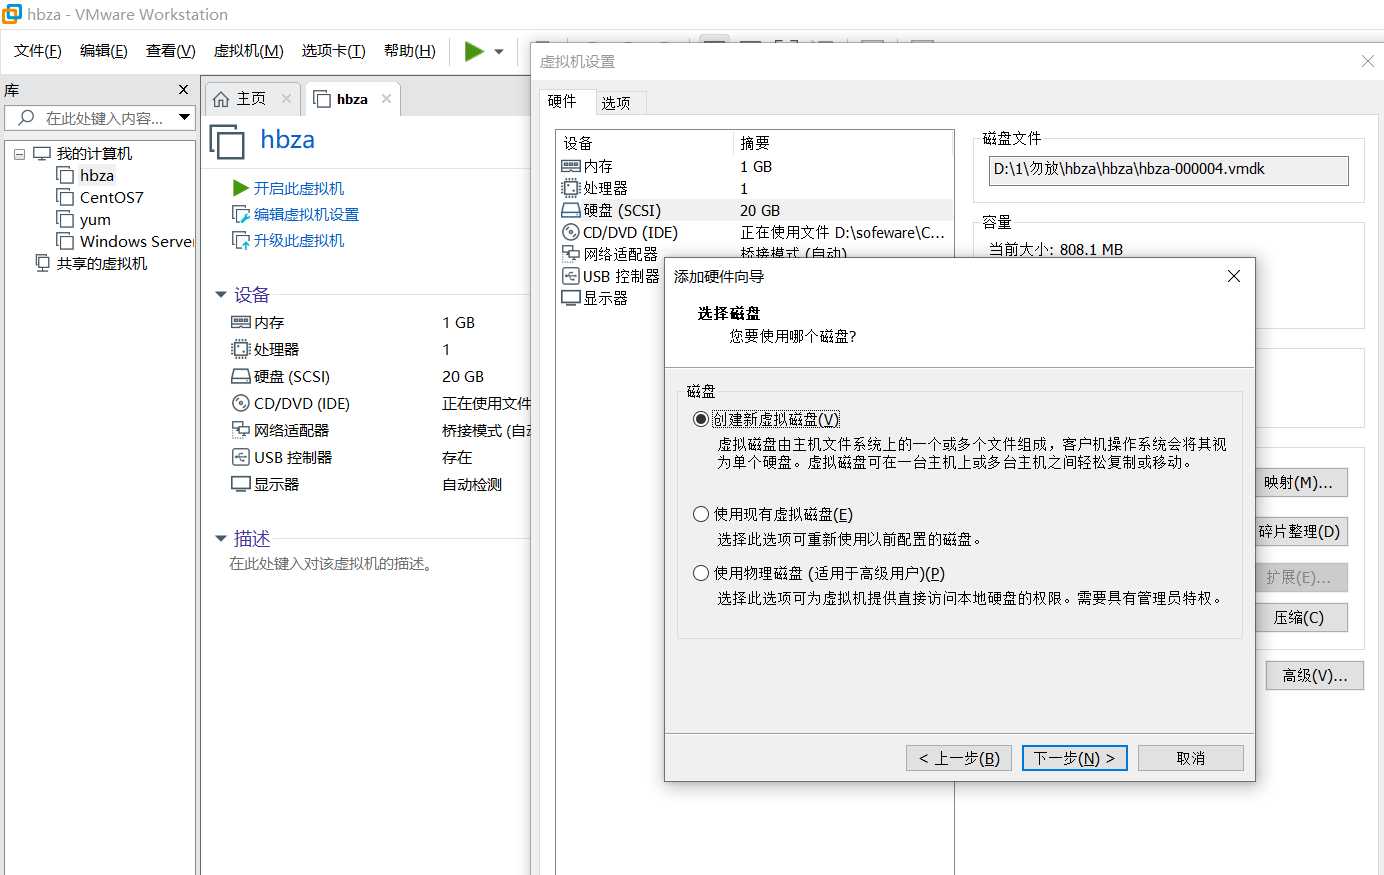Screen dimensions: 1384x875
Task: Click the library search input field
Action: 100,118
